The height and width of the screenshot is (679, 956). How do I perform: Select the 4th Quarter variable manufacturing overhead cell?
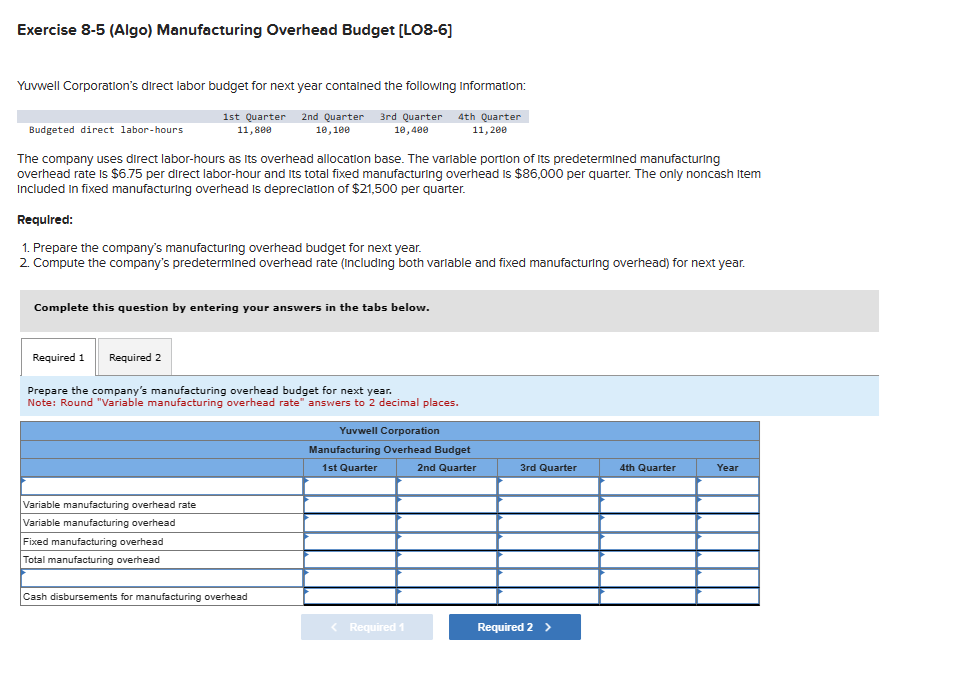[646, 522]
